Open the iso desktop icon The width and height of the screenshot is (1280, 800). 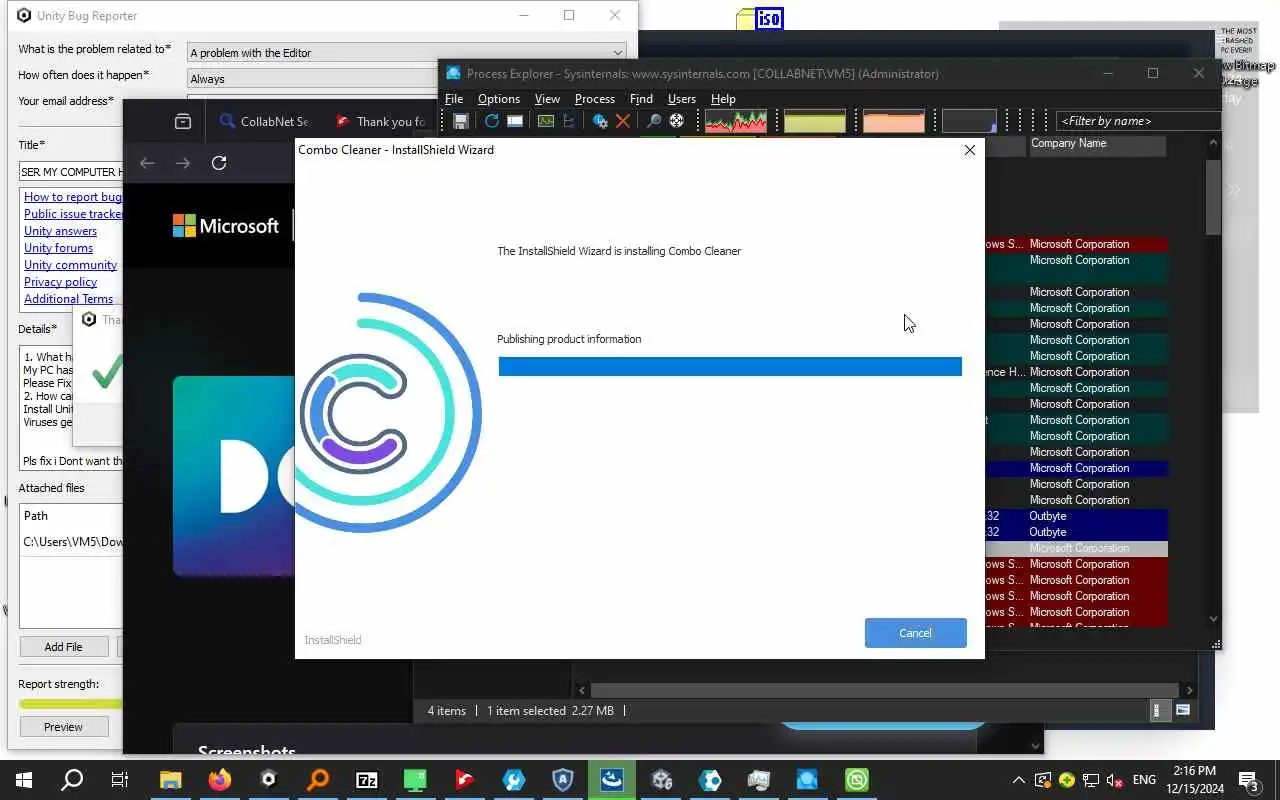760,18
